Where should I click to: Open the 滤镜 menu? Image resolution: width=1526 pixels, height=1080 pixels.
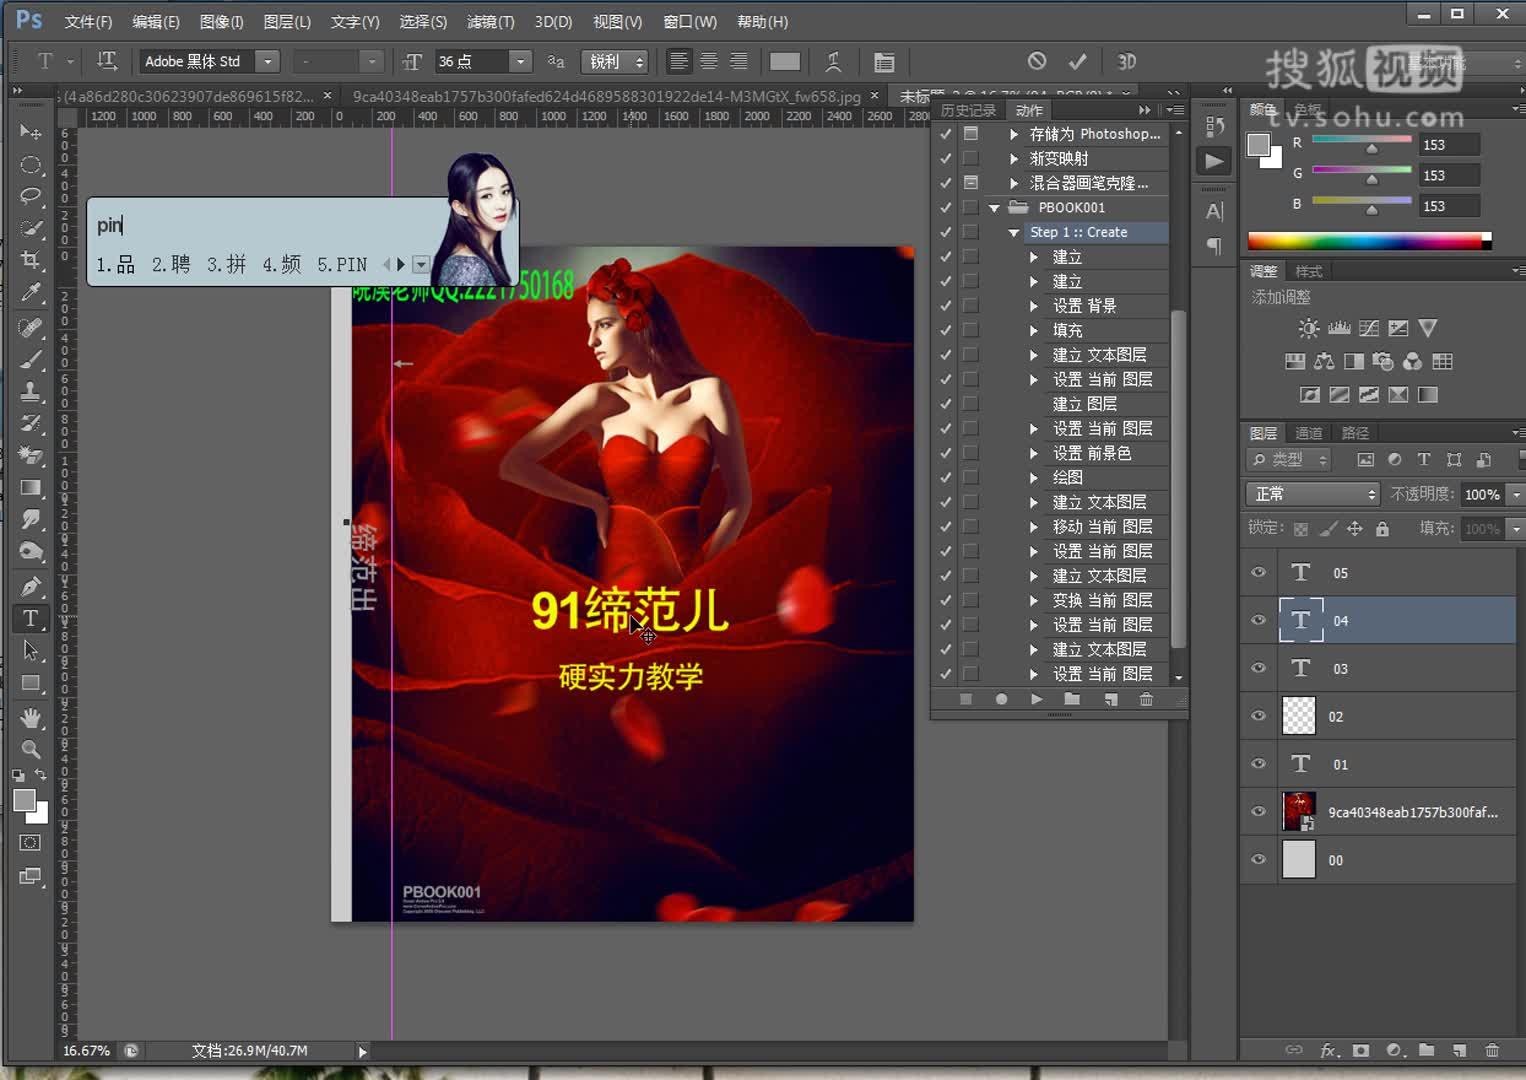click(x=490, y=21)
